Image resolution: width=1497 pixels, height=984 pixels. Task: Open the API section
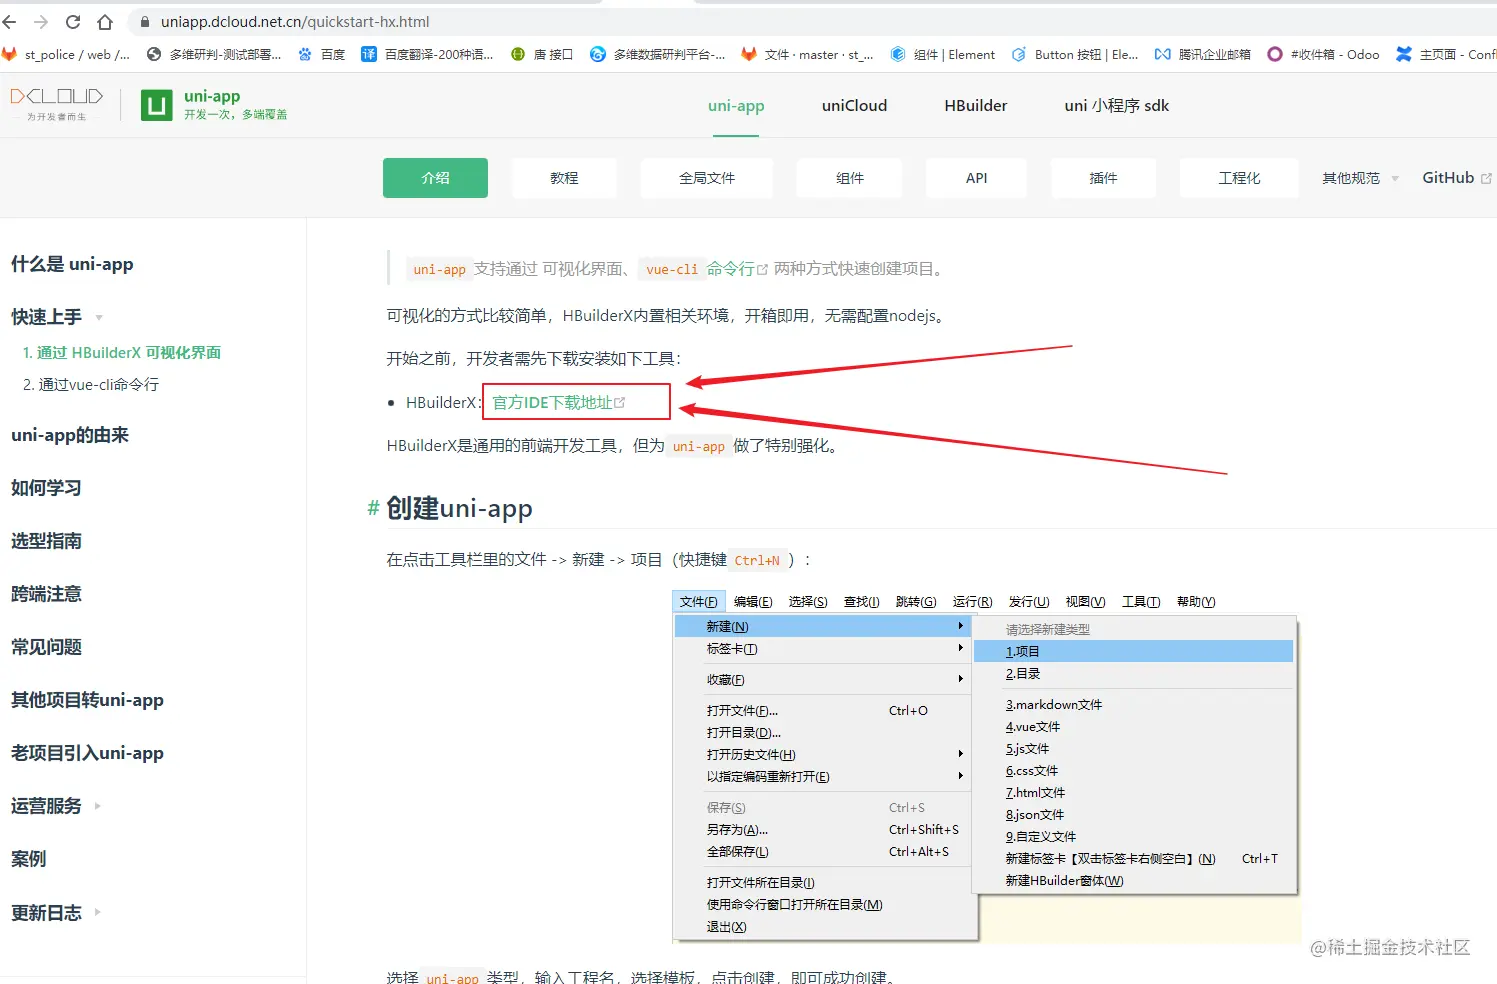pyautogui.click(x=977, y=178)
